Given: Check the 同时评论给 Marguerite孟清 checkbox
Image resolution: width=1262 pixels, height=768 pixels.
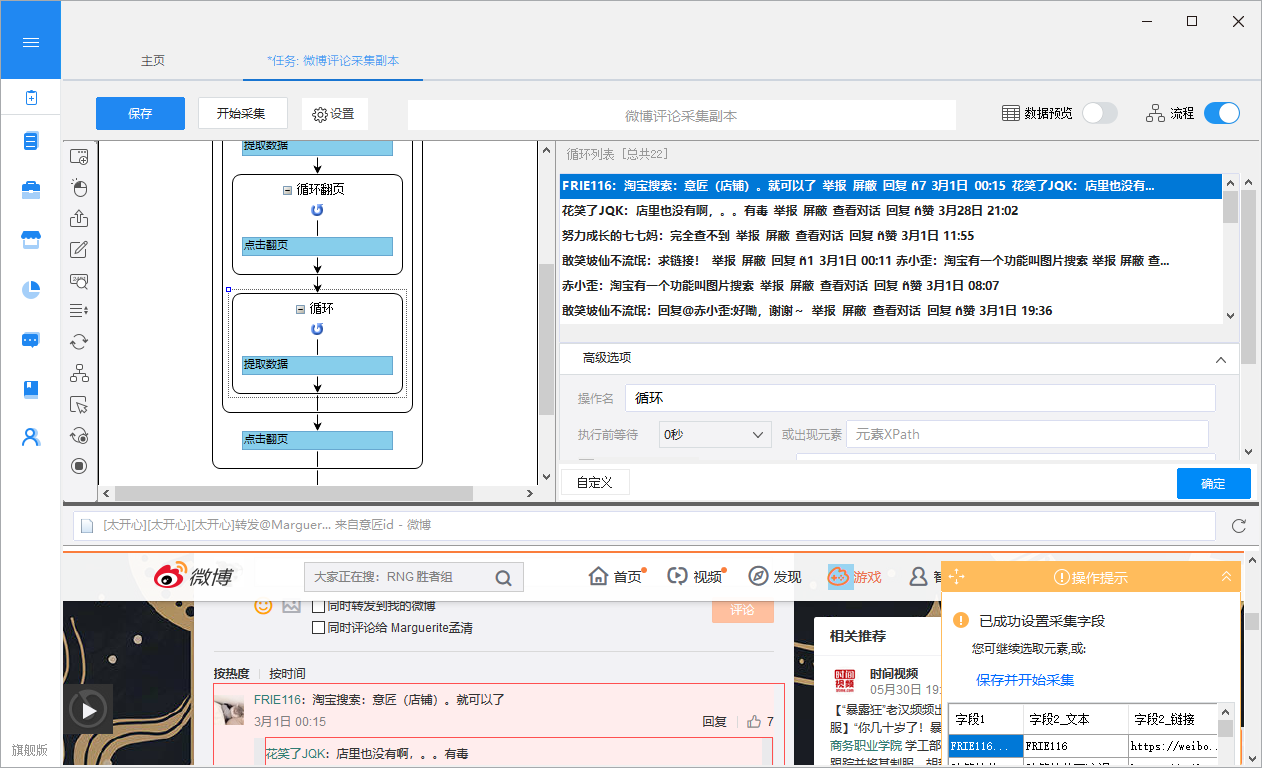Looking at the screenshot, I should 319,628.
